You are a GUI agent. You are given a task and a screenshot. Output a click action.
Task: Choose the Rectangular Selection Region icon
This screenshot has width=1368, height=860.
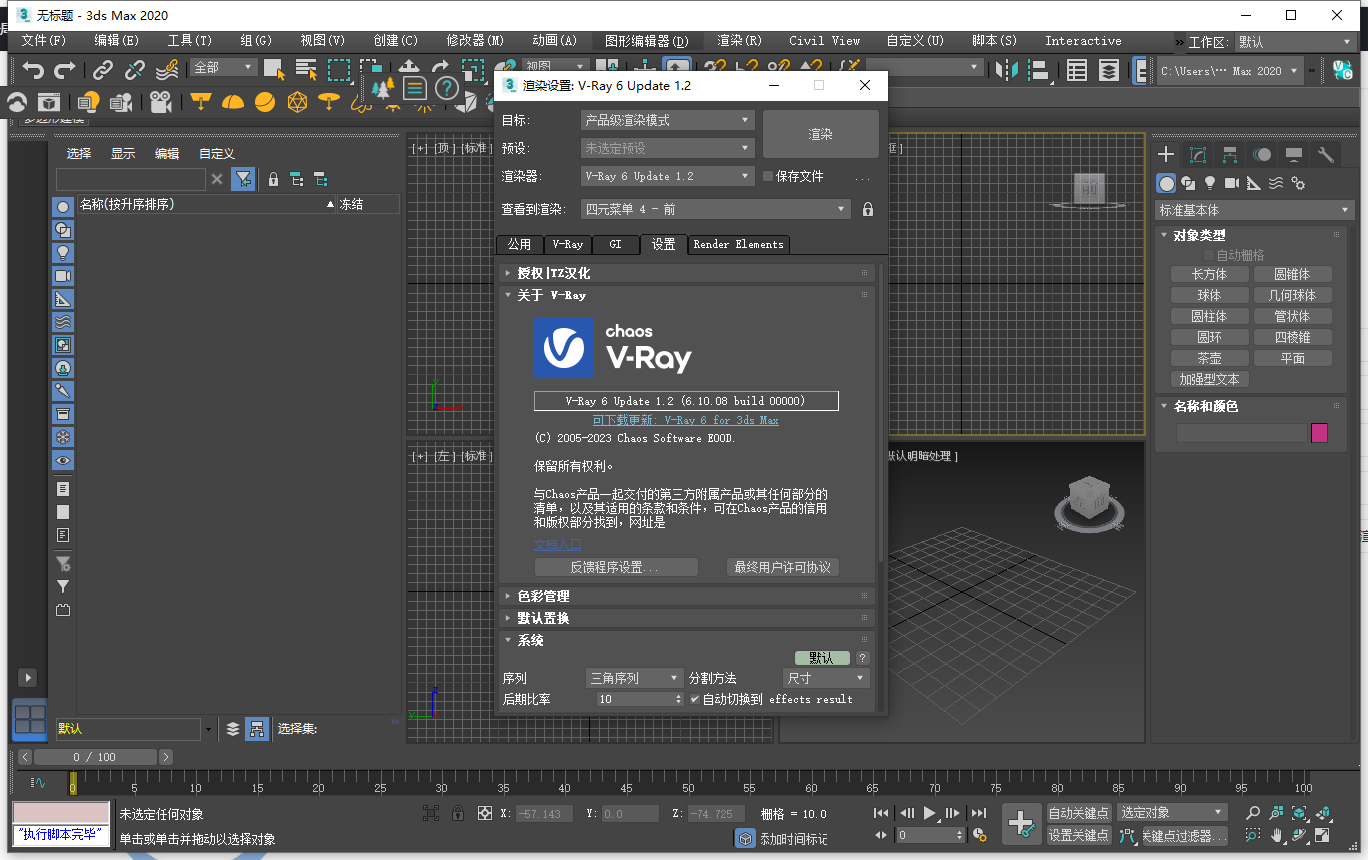click(x=340, y=70)
